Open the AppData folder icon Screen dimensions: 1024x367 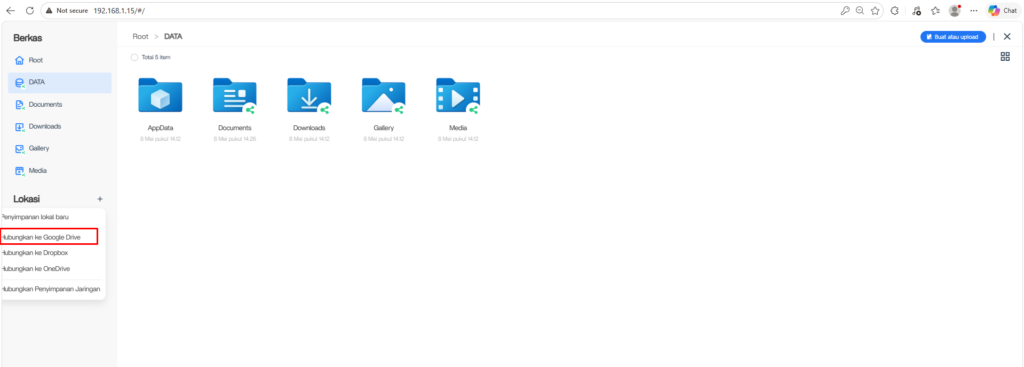point(160,95)
